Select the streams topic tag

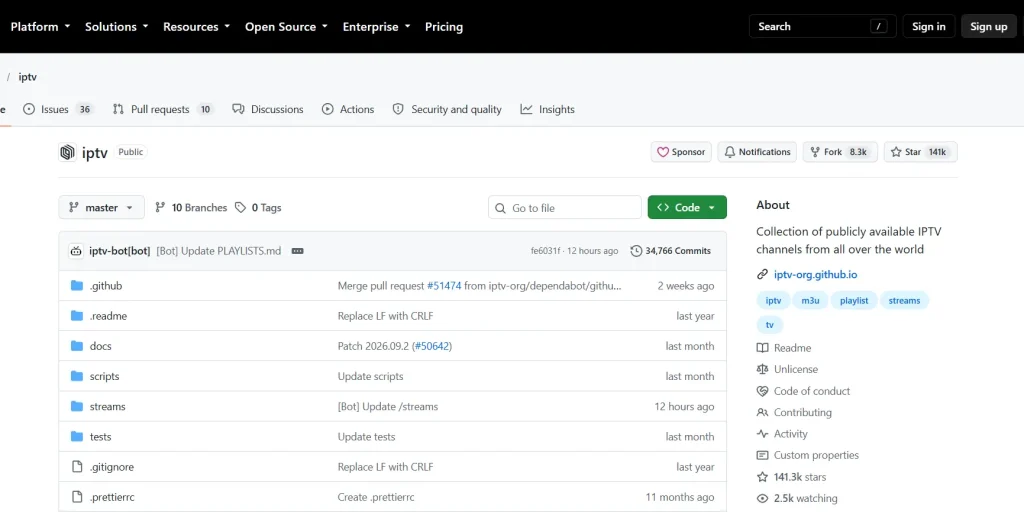(904, 301)
